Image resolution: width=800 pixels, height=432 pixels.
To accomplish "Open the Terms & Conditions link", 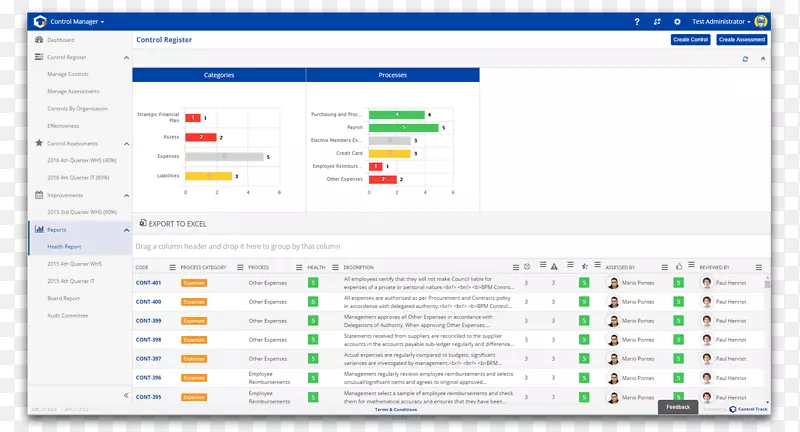I will [396, 410].
